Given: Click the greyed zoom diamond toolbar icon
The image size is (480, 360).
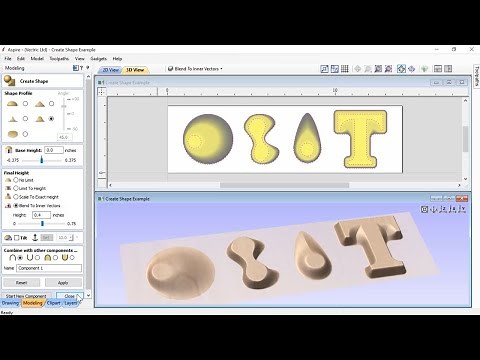Looking at the screenshot, I should [x=358, y=69].
